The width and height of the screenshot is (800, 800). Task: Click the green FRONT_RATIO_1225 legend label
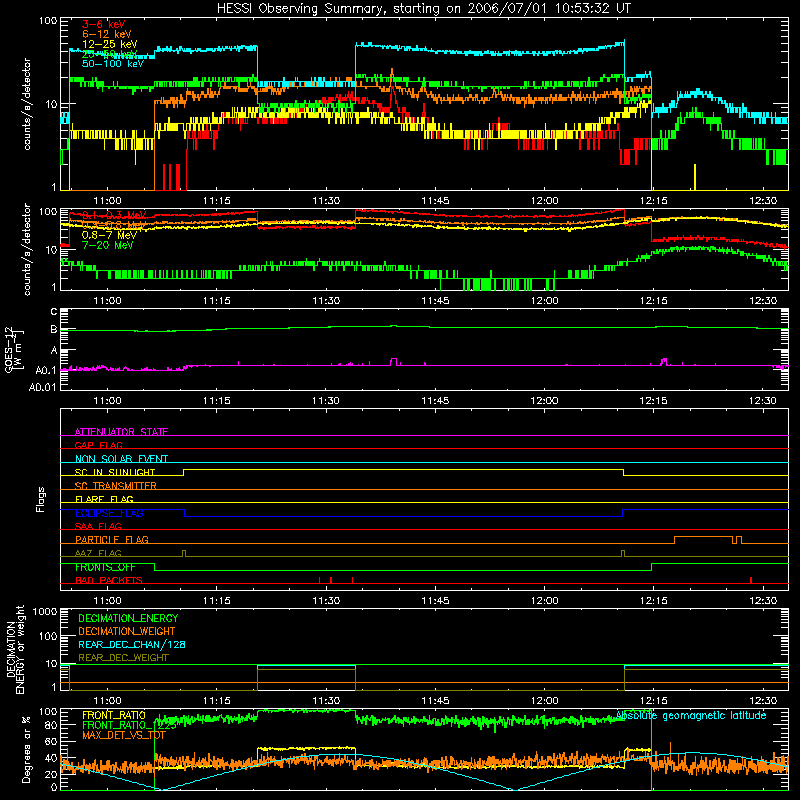coord(129,724)
